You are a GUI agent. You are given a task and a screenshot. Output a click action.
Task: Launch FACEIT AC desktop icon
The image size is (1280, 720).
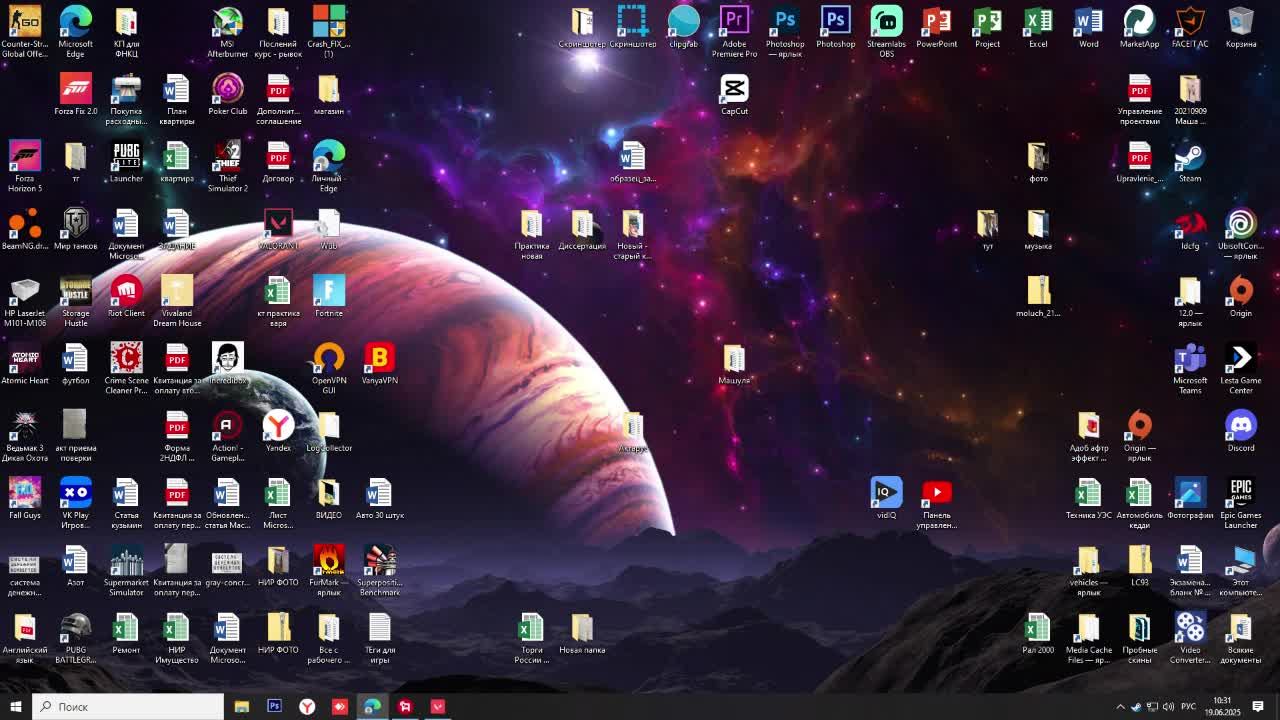(1189, 27)
